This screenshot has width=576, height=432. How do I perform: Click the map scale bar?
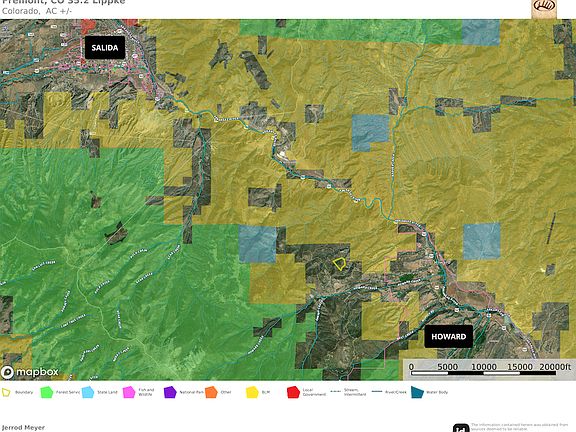click(x=483, y=373)
